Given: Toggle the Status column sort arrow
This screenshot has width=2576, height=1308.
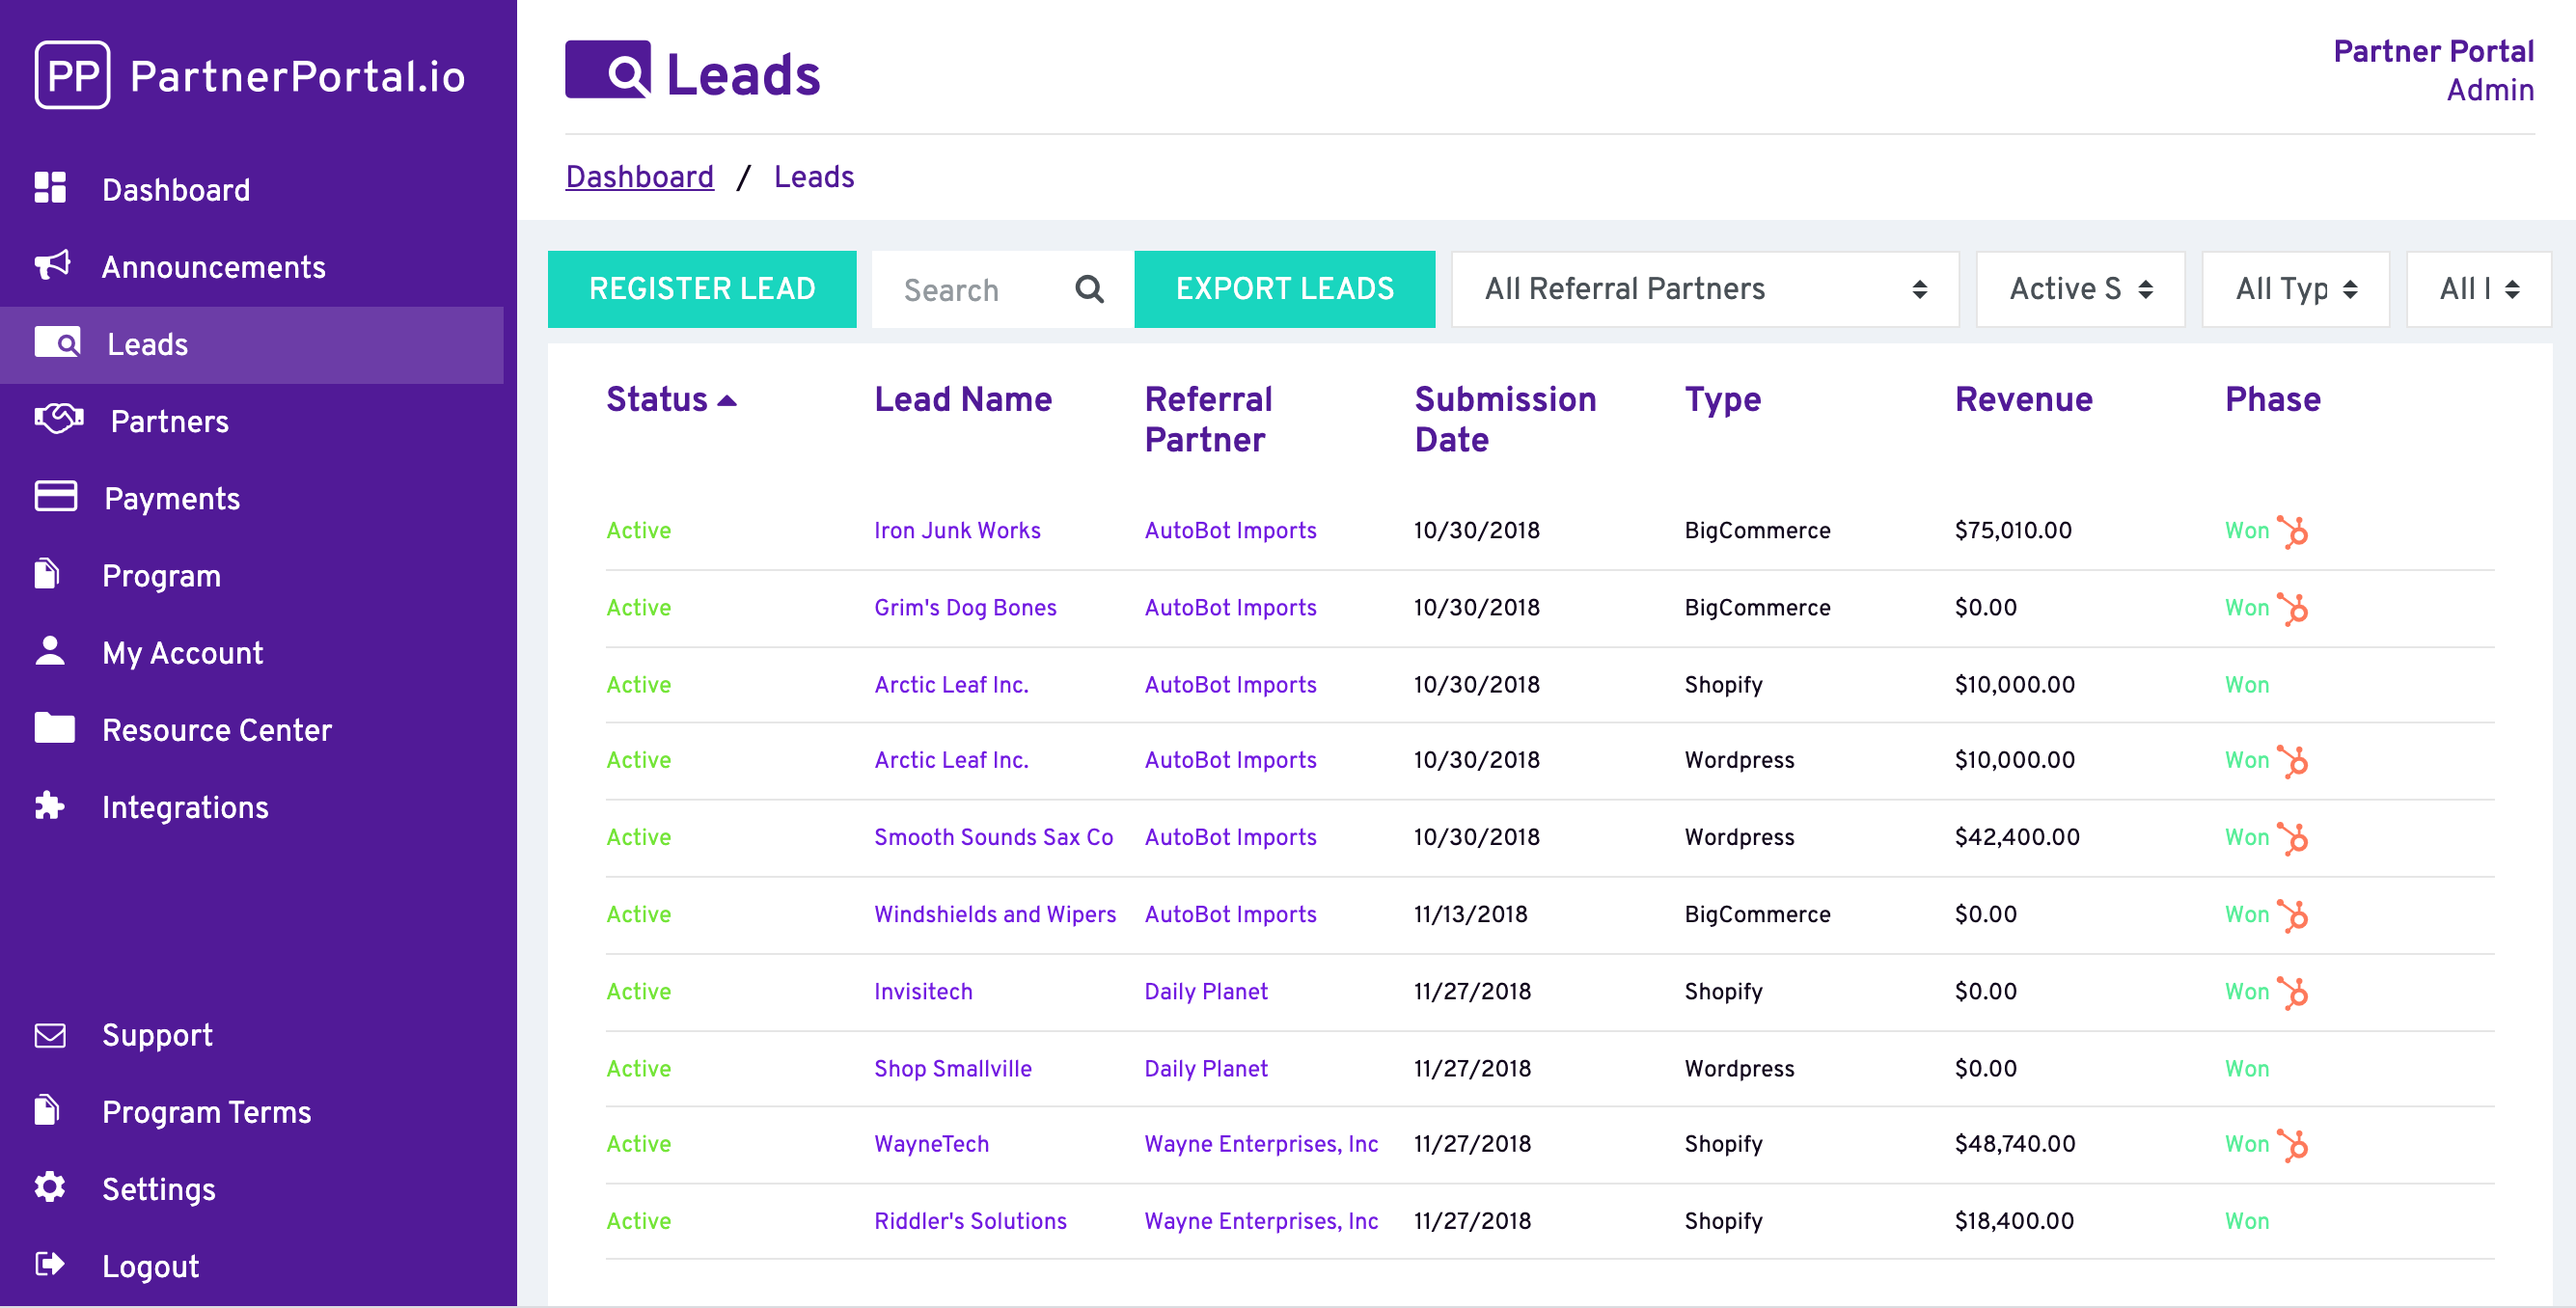Looking at the screenshot, I should coord(728,401).
